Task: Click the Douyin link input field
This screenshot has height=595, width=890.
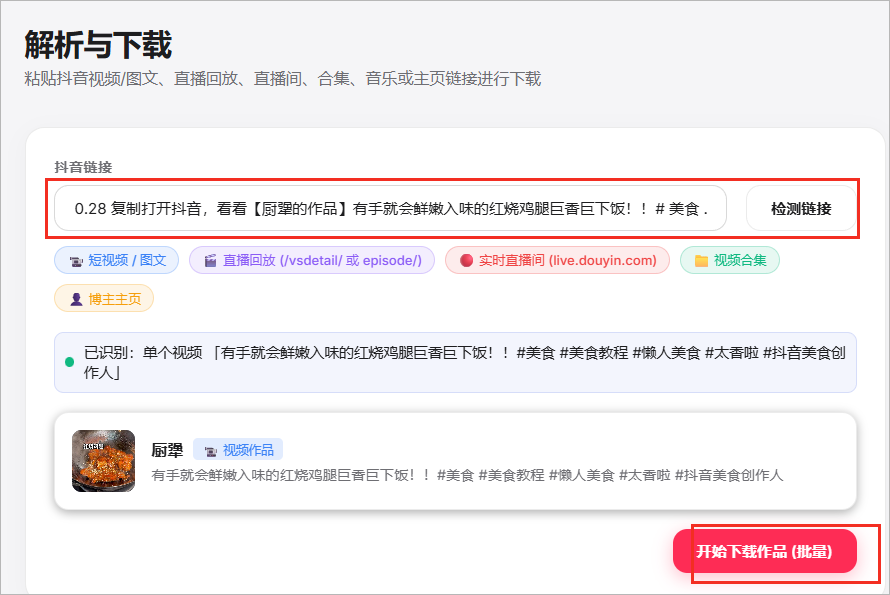Action: [x=391, y=208]
